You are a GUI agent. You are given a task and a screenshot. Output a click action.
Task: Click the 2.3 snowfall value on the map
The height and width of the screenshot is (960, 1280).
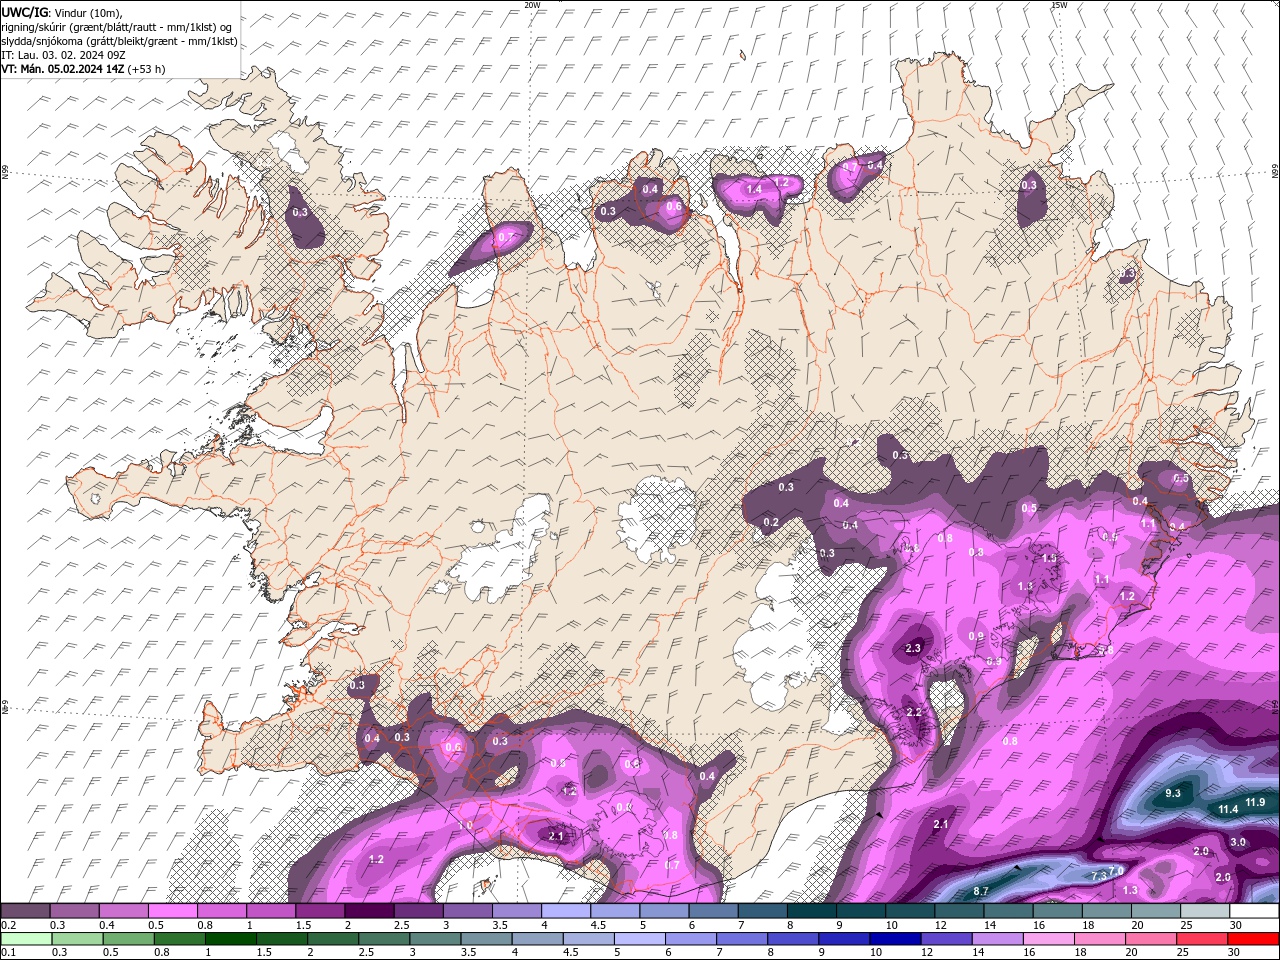click(x=913, y=648)
